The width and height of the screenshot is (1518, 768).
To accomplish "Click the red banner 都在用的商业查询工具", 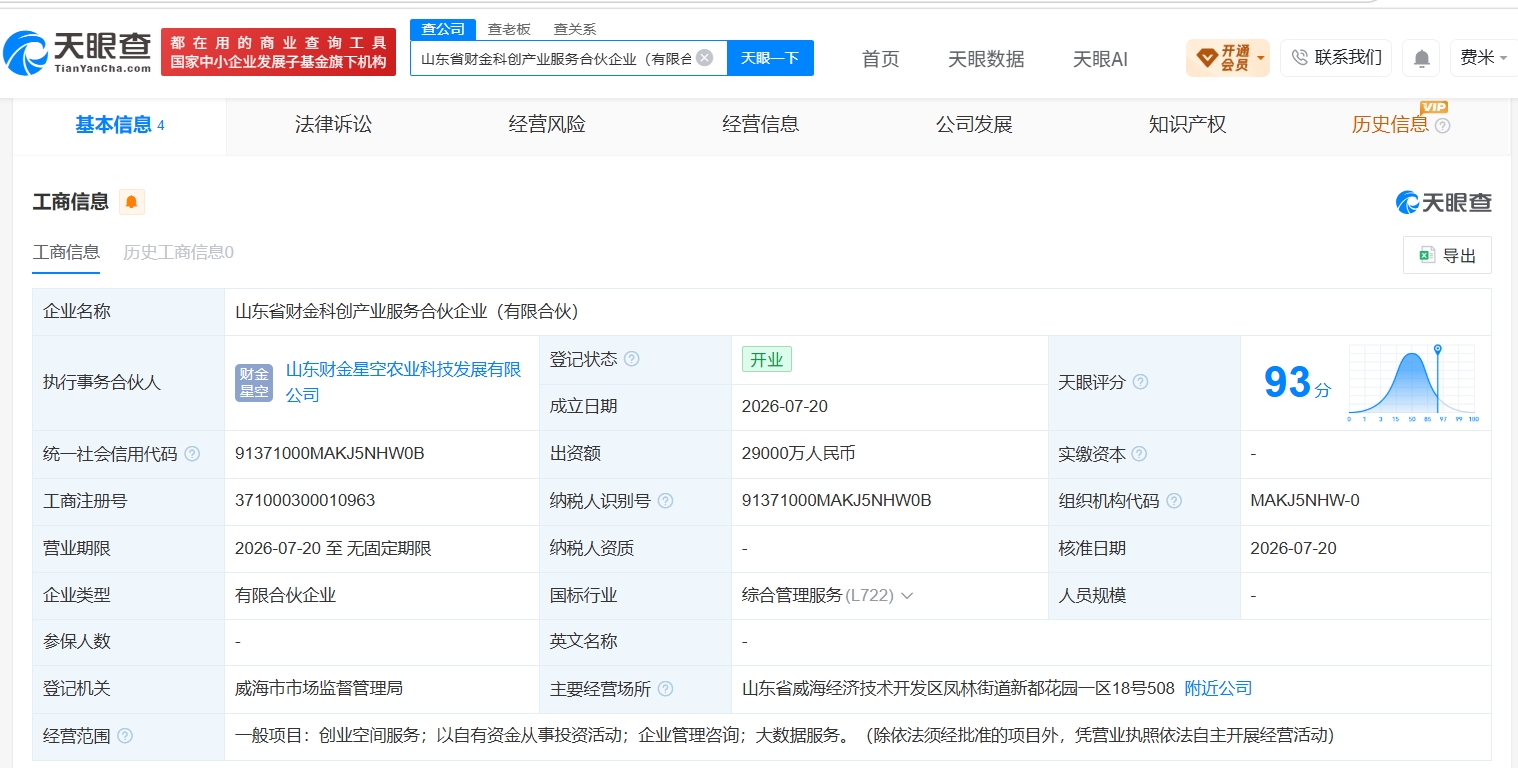I will point(278,52).
